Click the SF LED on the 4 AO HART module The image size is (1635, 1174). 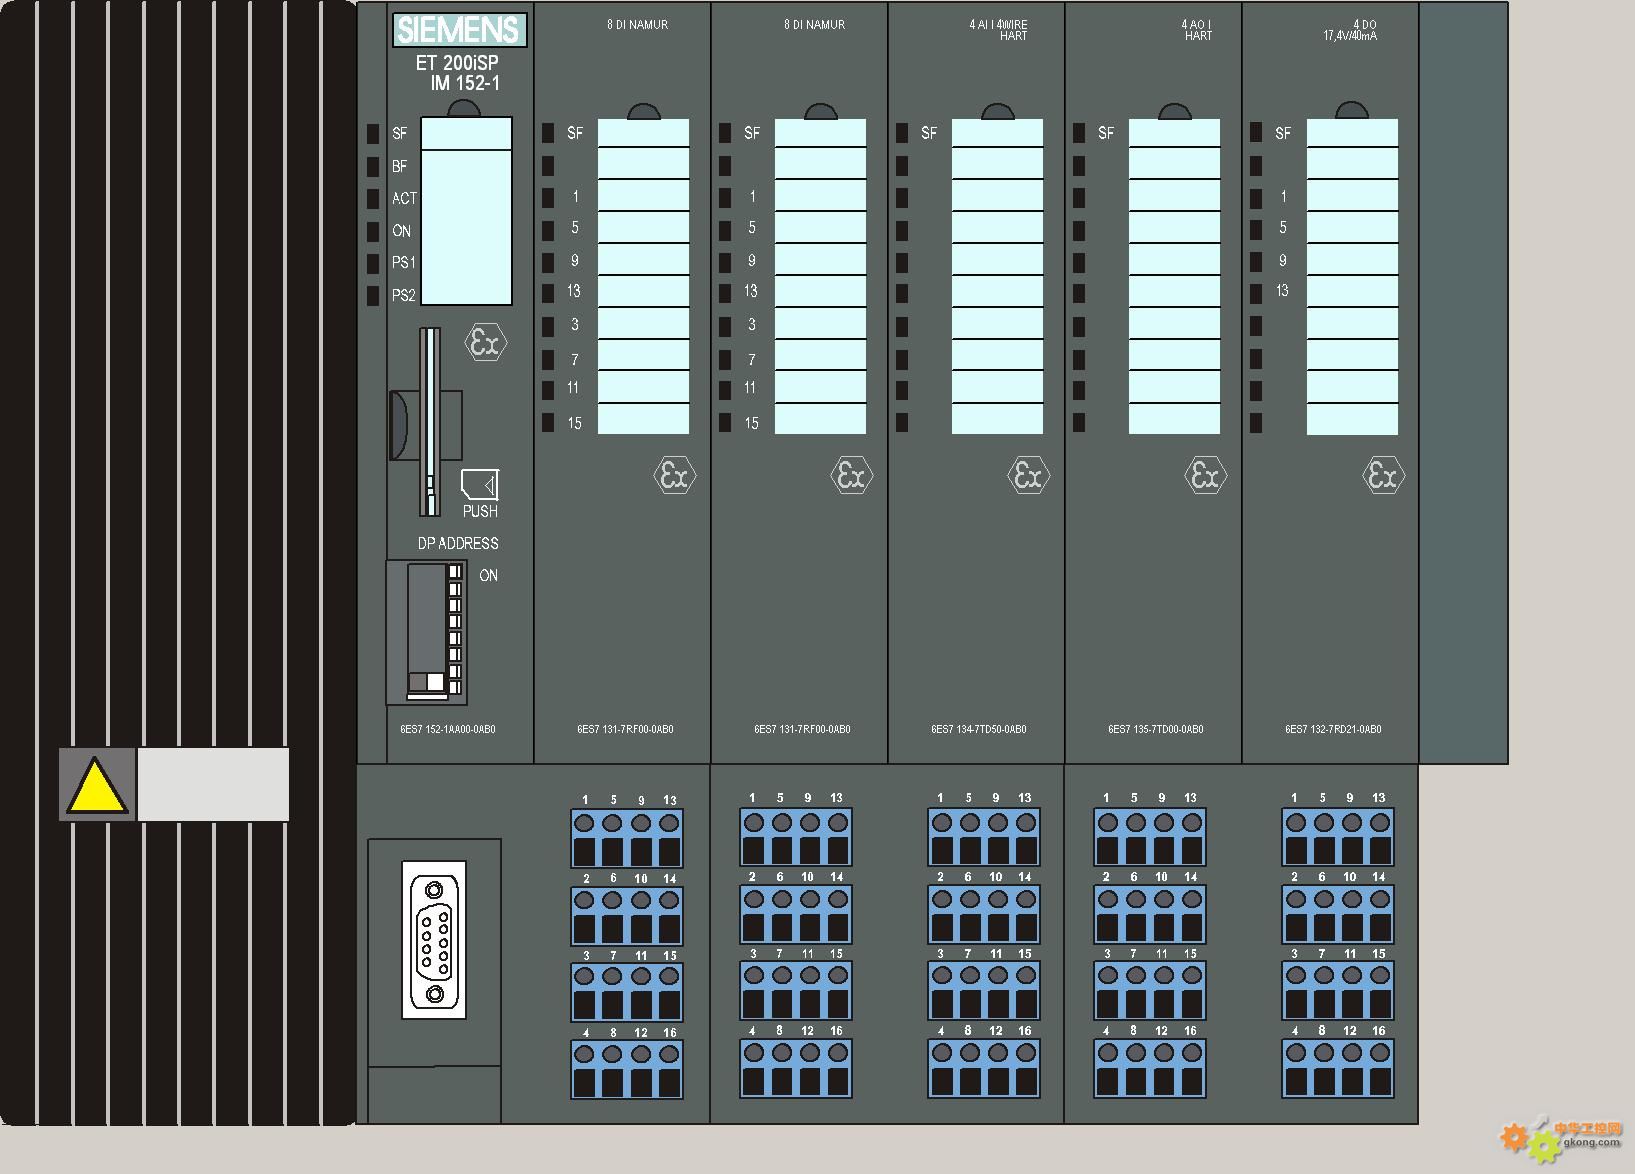click(x=1079, y=132)
